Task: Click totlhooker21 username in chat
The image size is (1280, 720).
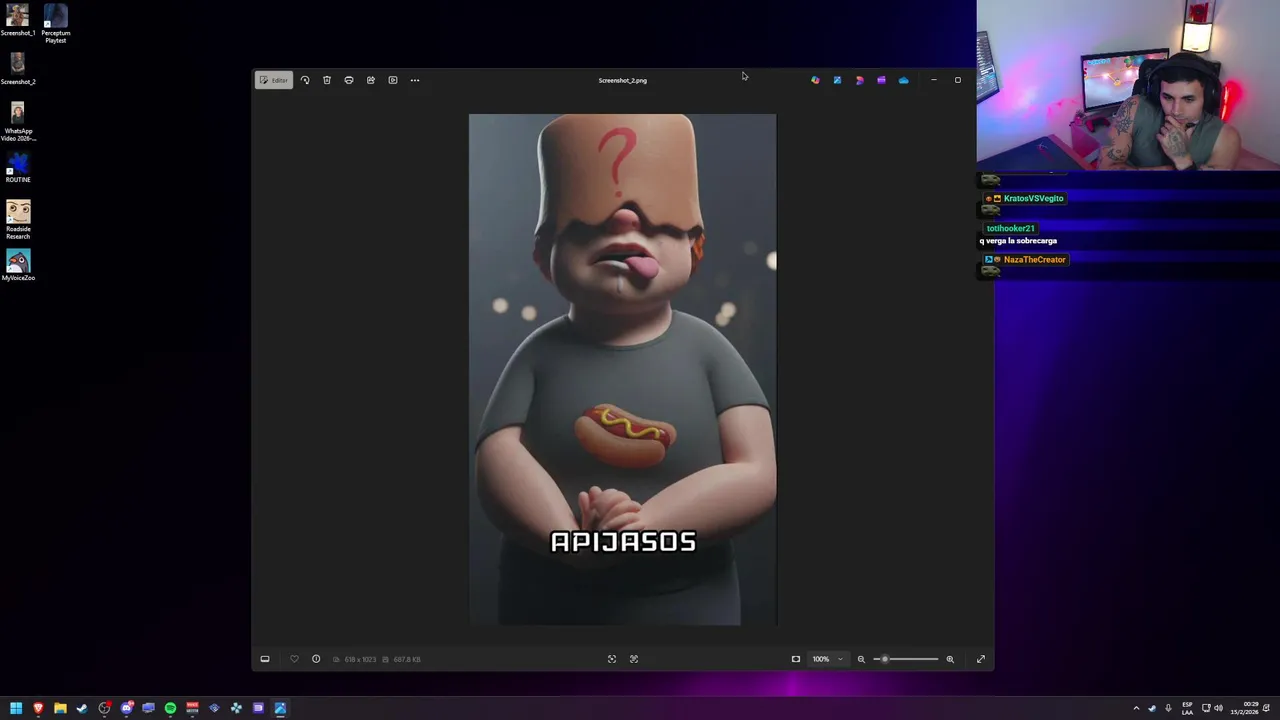Action: 1010,228
